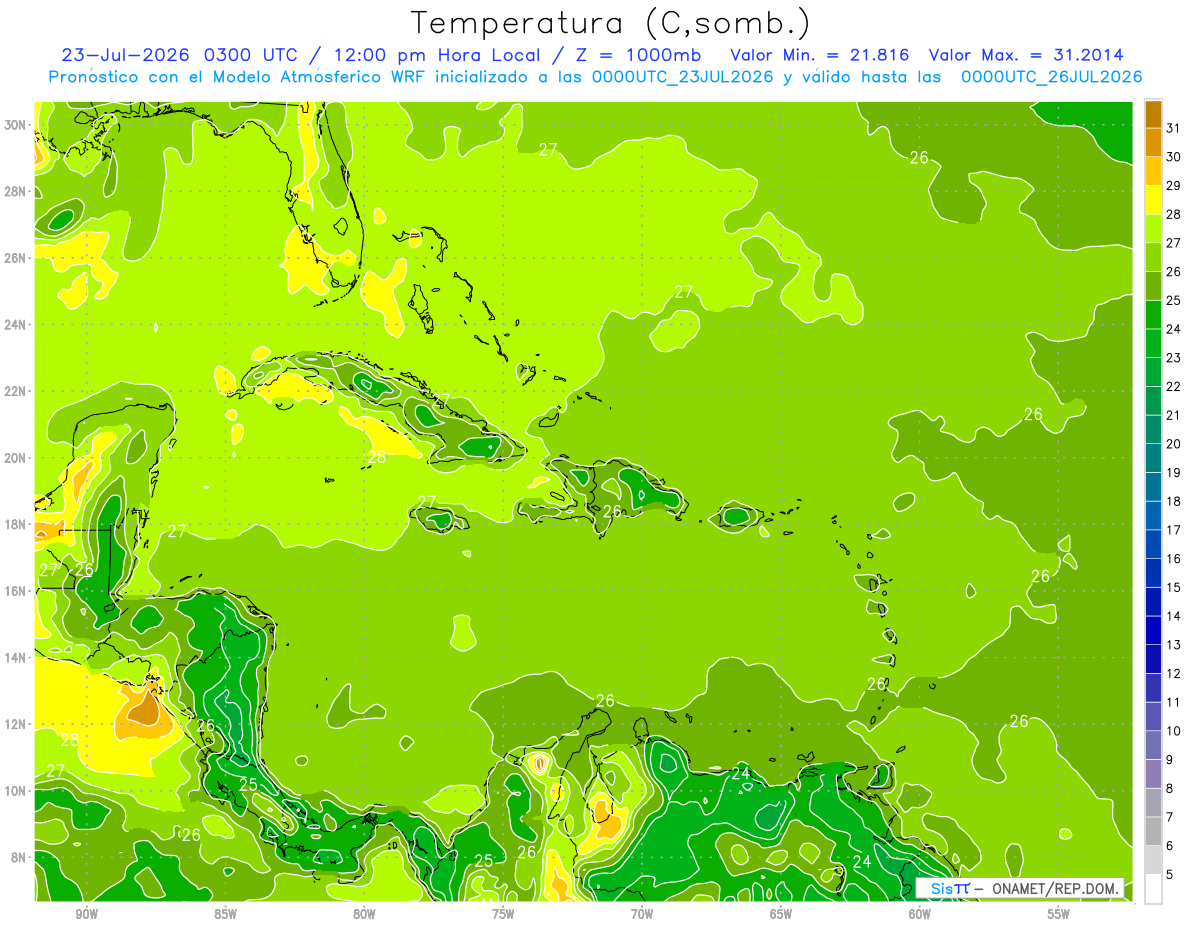Click the '0000UTC_23JUL2026' initialization time
Screen dimensions: 1200x927
pos(682,77)
